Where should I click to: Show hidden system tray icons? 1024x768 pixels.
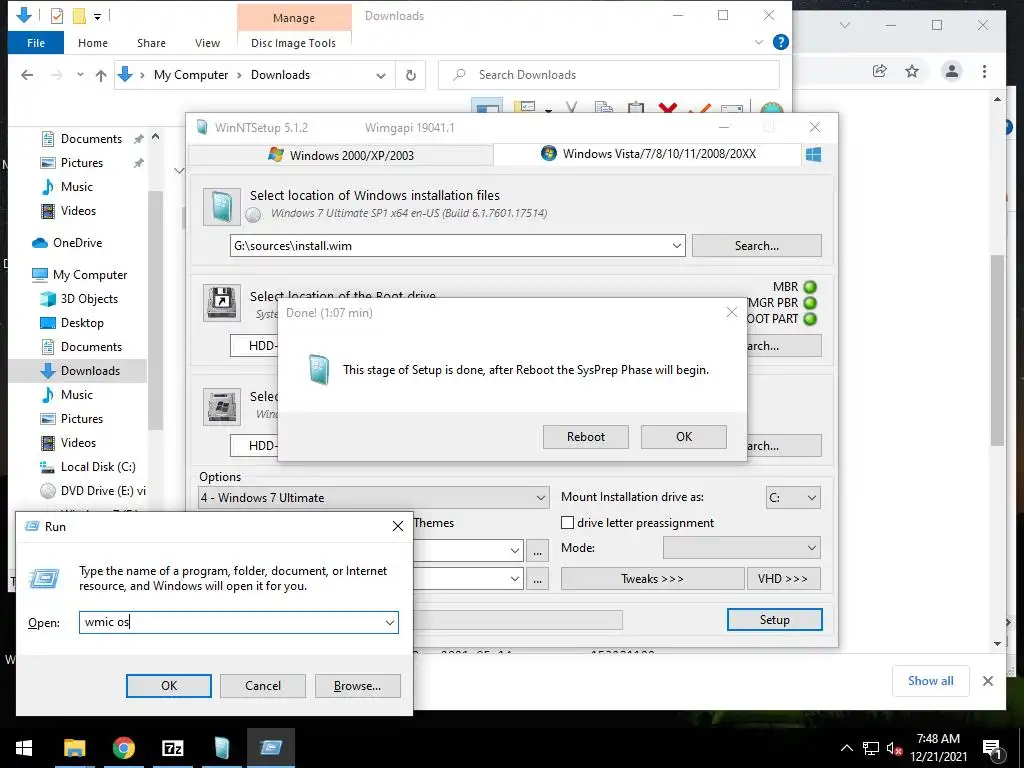coord(846,748)
